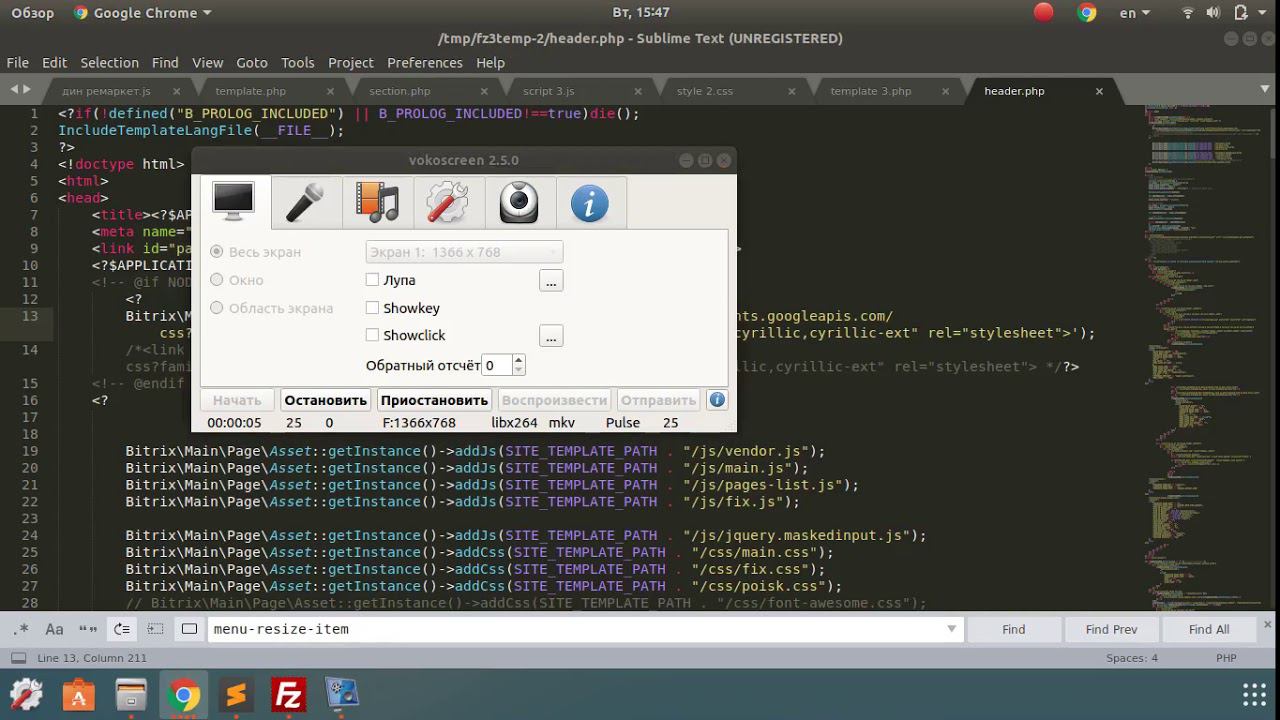Open the Экран 1: 1366 x 768 dropdown
Image resolution: width=1280 pixels, height=720 pixels.
pos(464,252)
